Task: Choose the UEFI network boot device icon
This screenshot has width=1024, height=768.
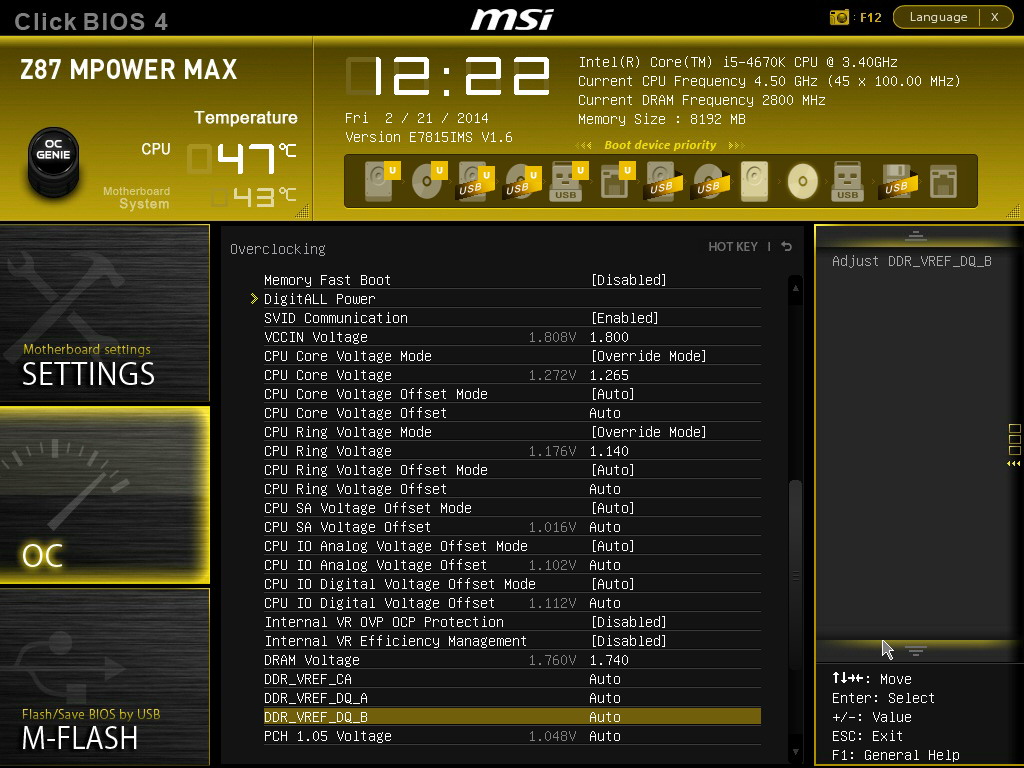Action: coord(616,181)
